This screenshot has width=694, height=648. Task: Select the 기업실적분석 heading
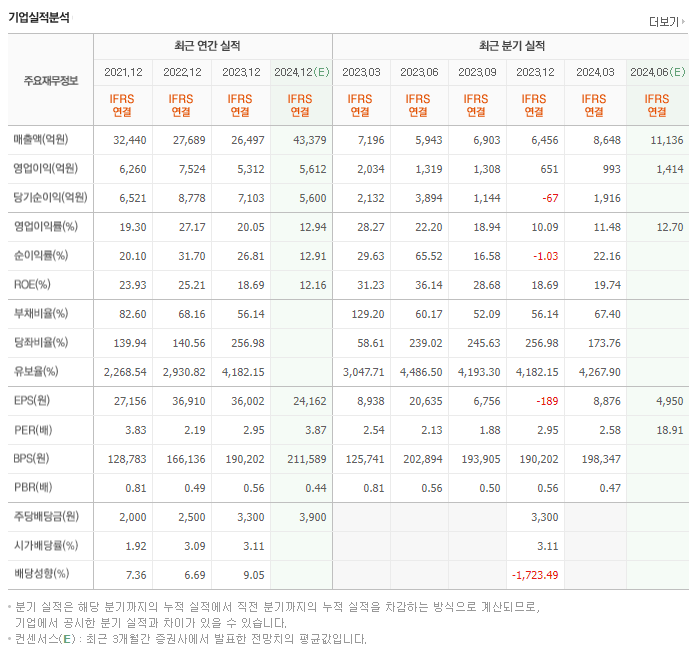[39, 17]
